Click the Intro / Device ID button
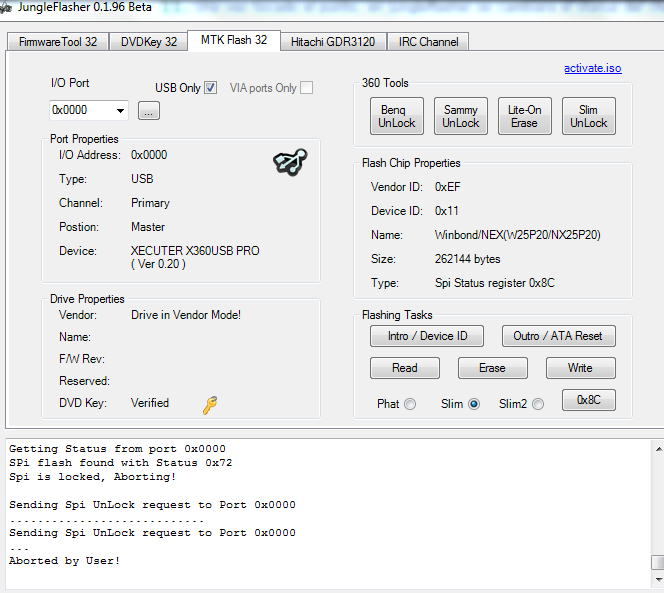Image resolution: width=664 pixels, height=593 pixels. (x=427, y=336)
